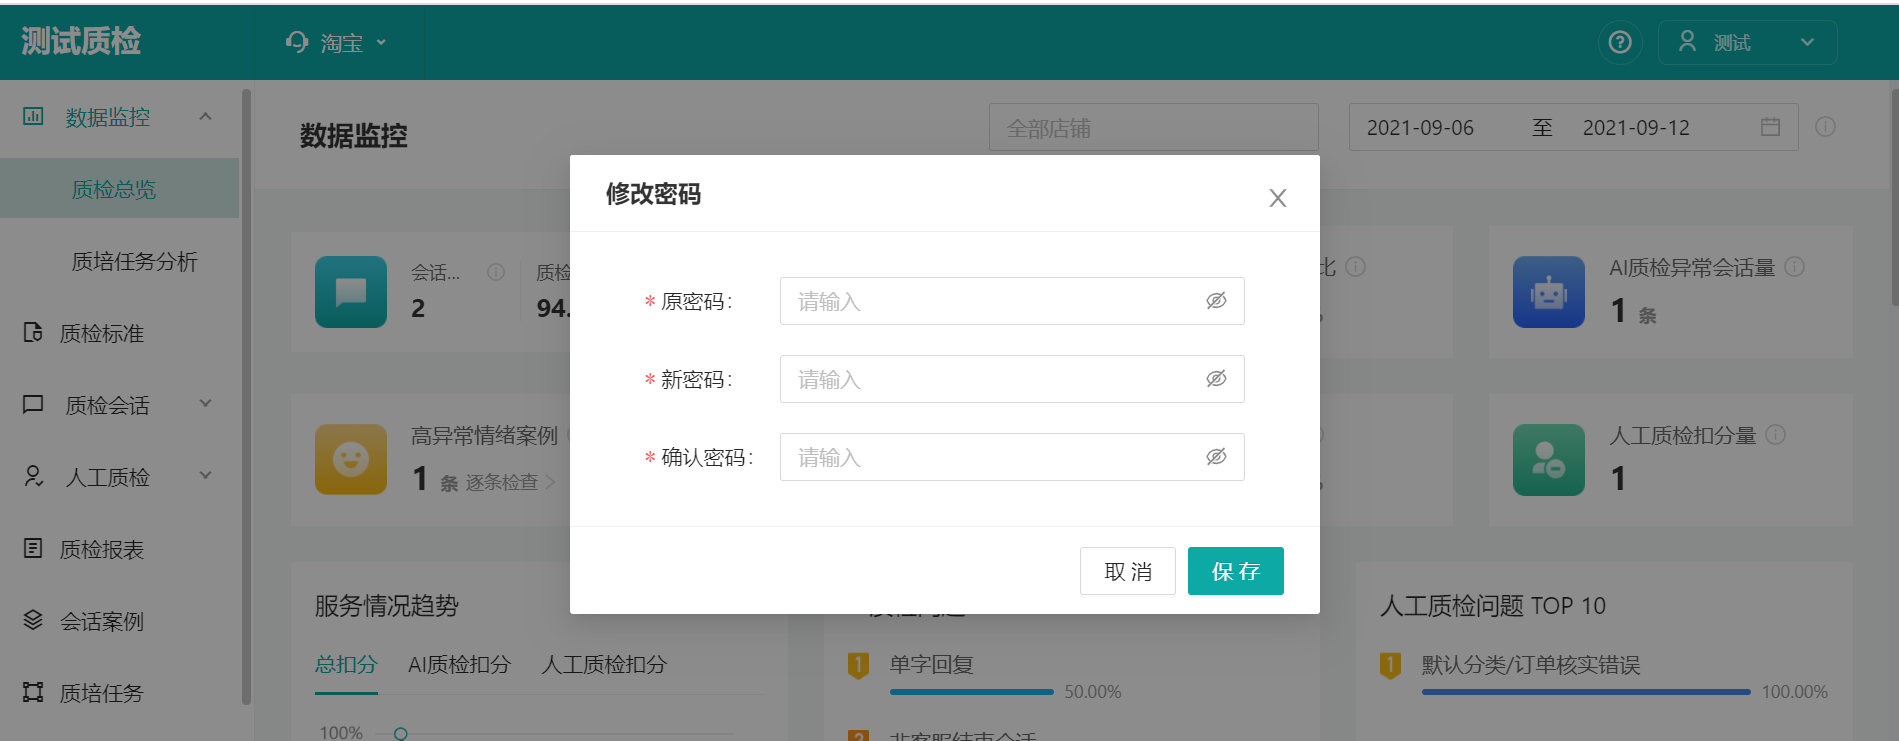Expand the 人工质检 menu
Image resolution: width=1899 pixels, height=741 pixels.
click(206, 476)
